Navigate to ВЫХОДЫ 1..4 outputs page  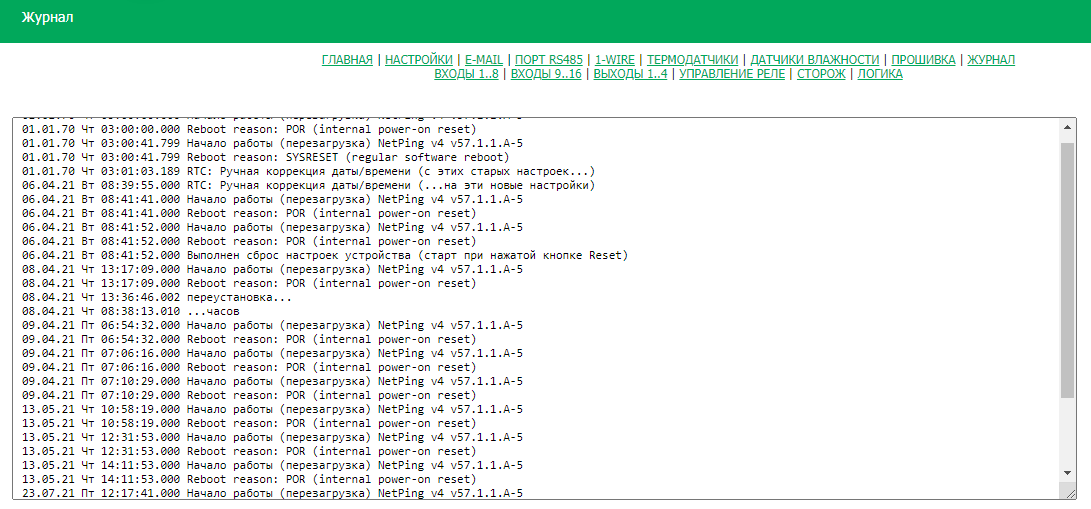tap(630, 74)
